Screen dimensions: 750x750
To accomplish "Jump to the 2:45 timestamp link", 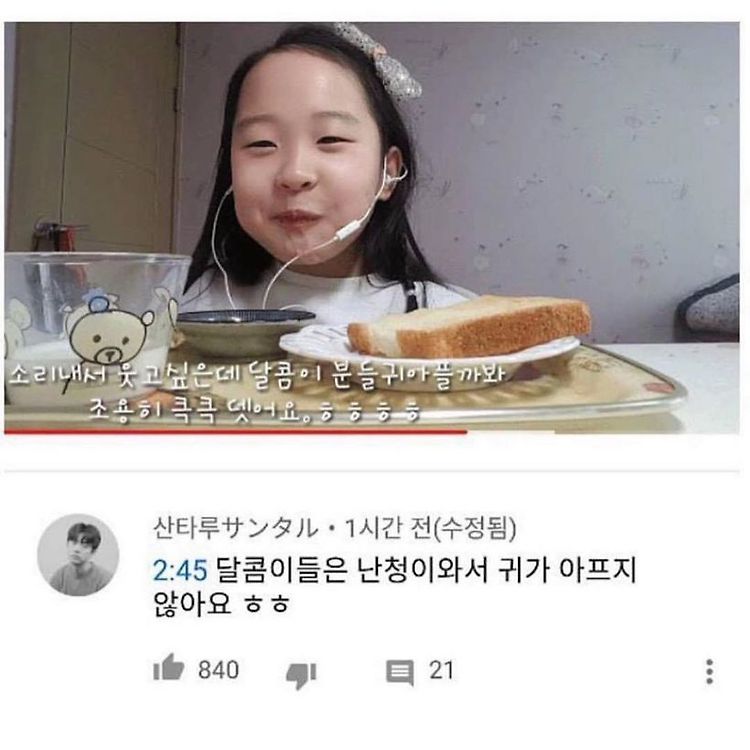I will [x=180, y=570].
